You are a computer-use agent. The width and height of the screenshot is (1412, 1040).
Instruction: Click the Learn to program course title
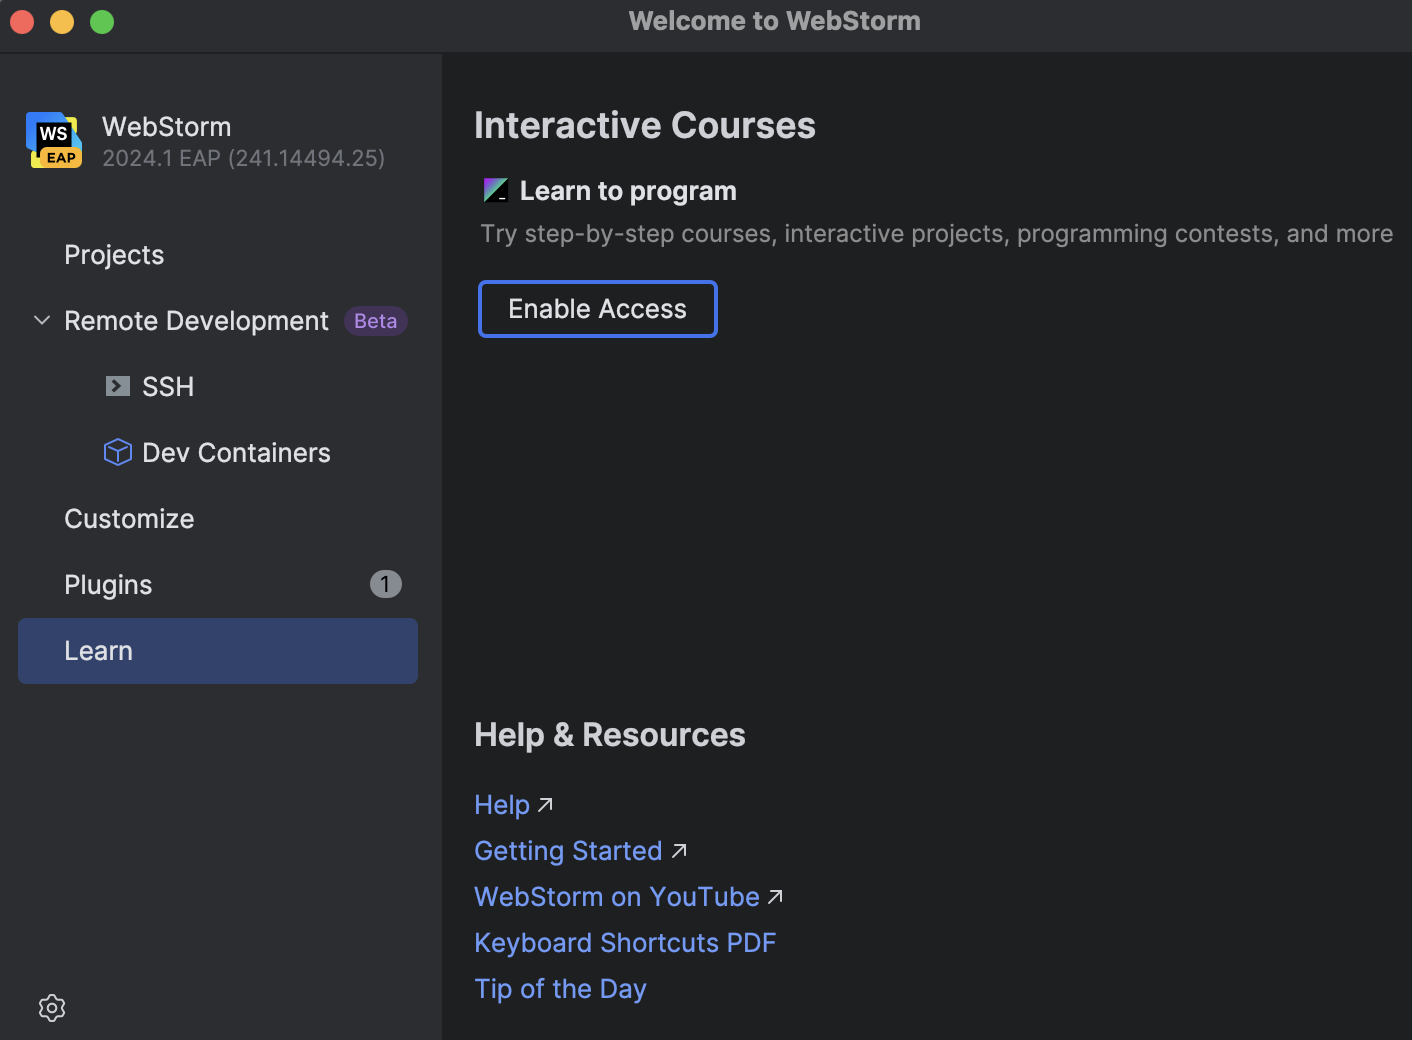coord(628,191)
